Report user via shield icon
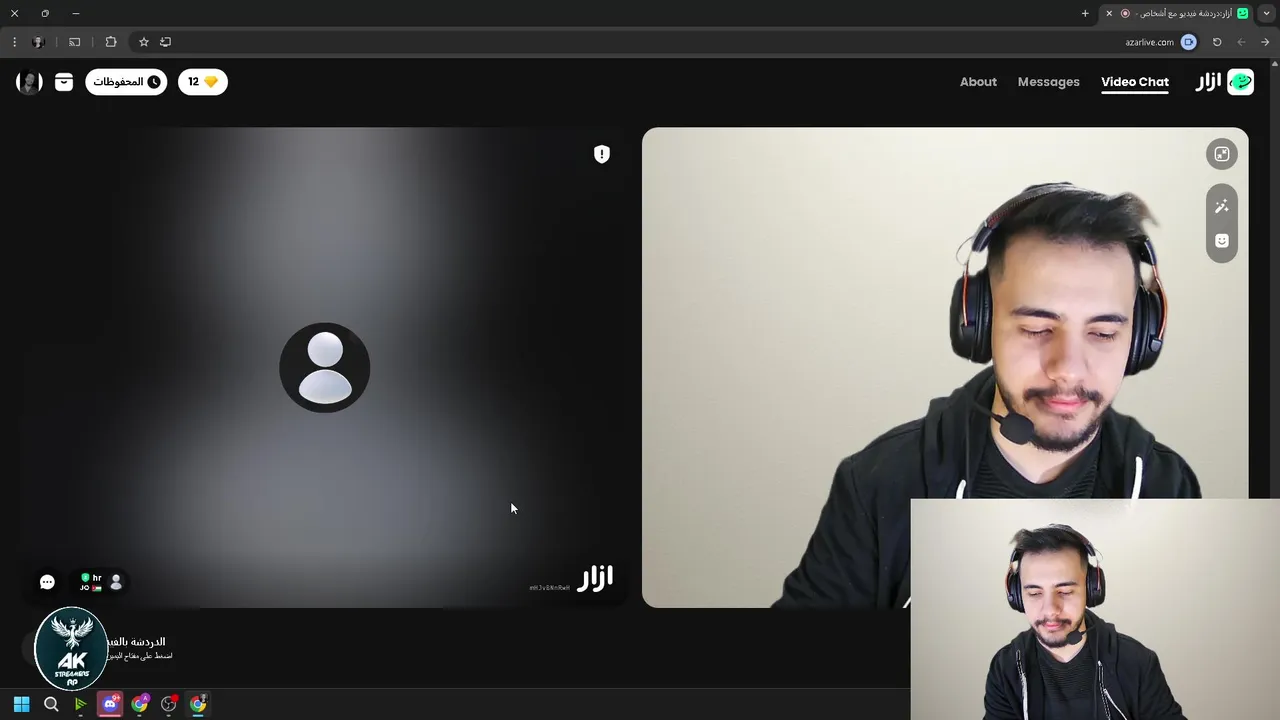The width and height of the screenshot is (1280, 720). coord(601,154)
